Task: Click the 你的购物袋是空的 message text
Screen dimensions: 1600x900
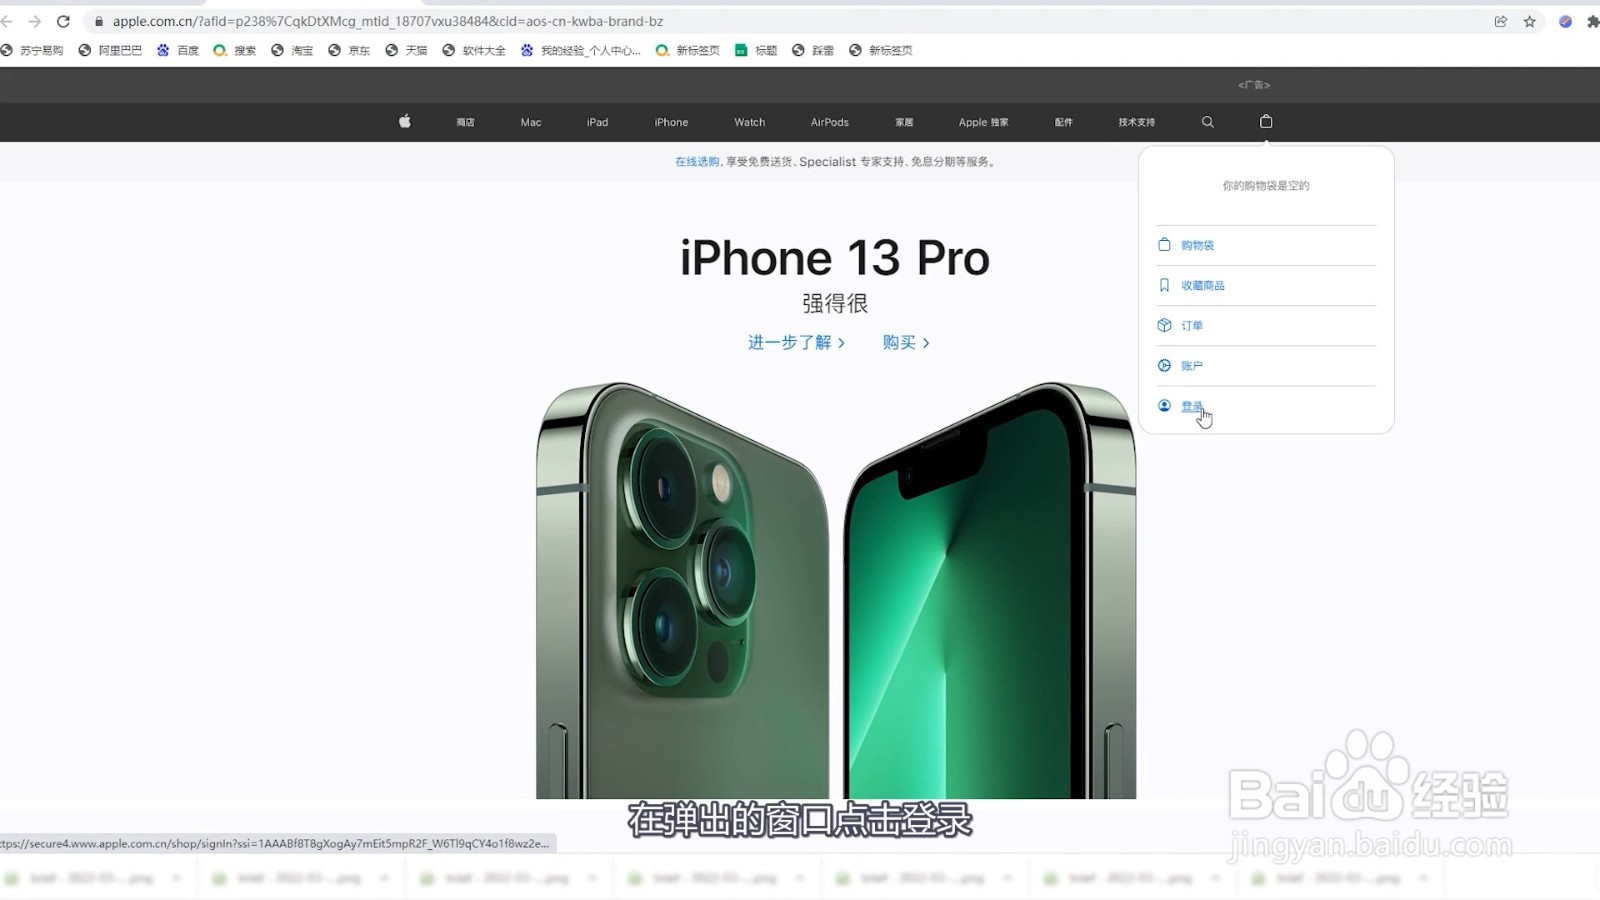Action: (x=1266, y=185)
